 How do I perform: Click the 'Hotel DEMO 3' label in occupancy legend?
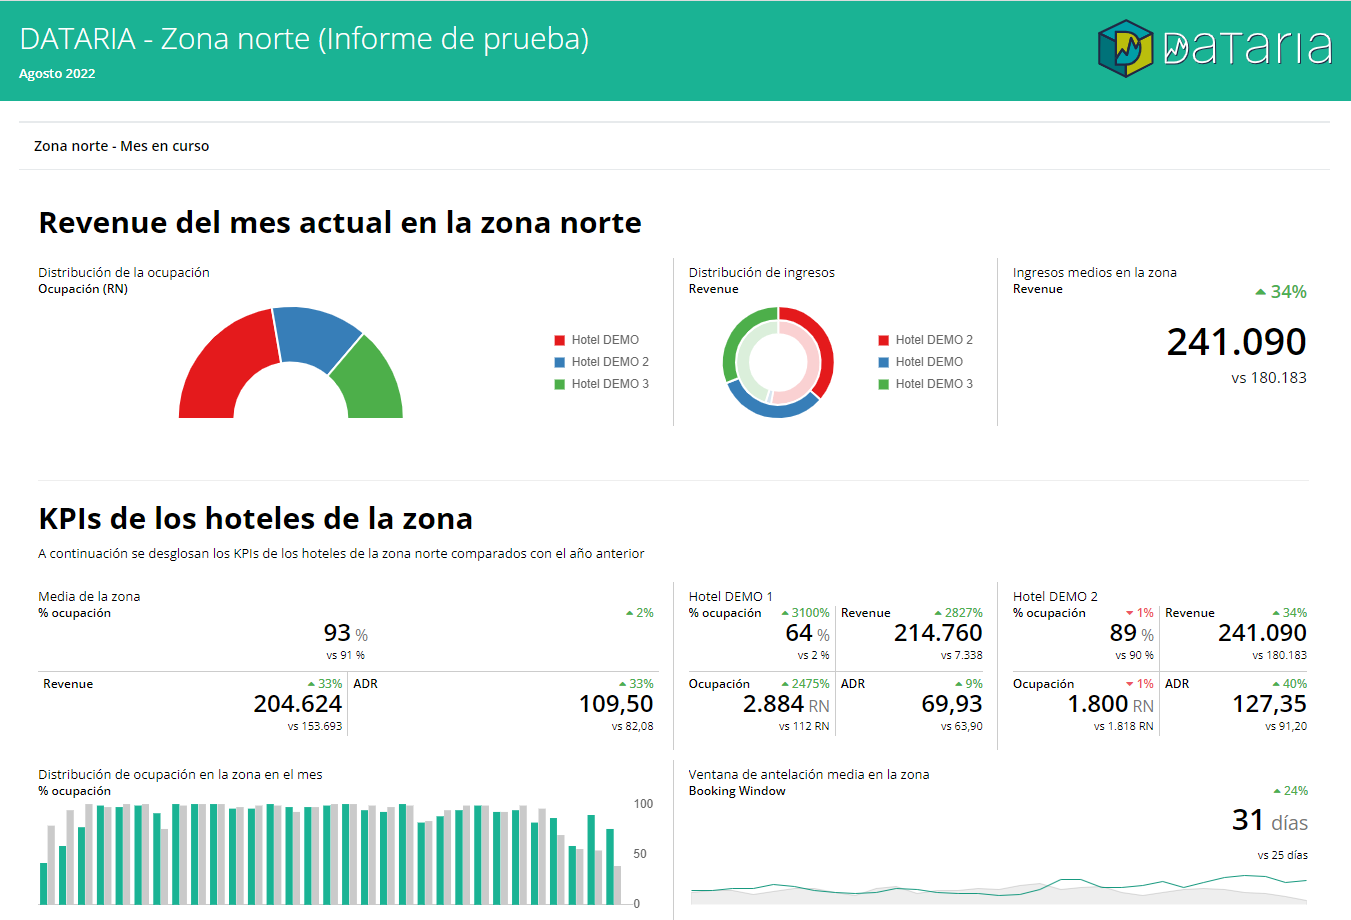click(x=610, y=384)
